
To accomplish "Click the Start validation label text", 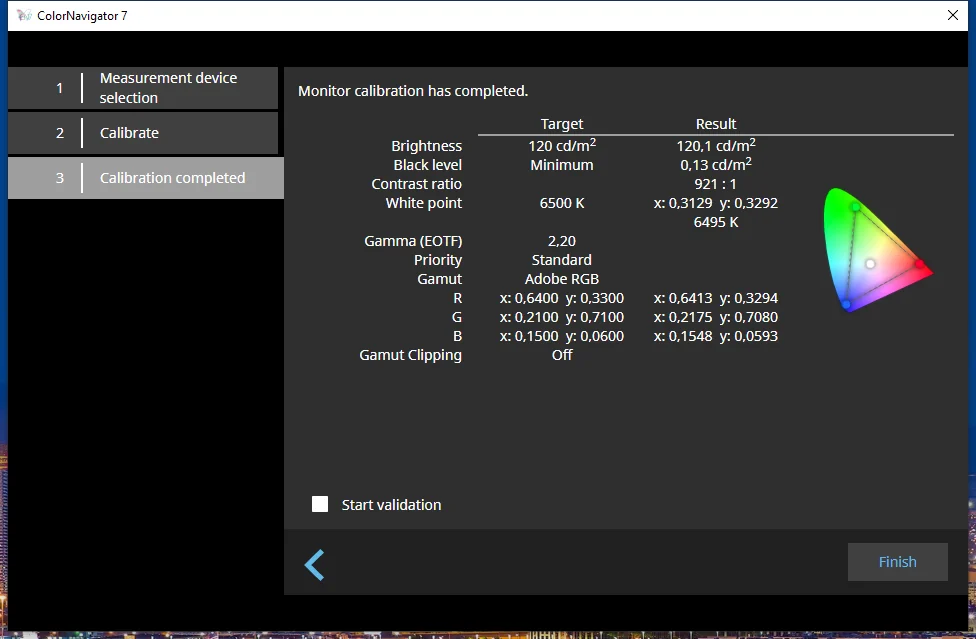I will [391, 505].
